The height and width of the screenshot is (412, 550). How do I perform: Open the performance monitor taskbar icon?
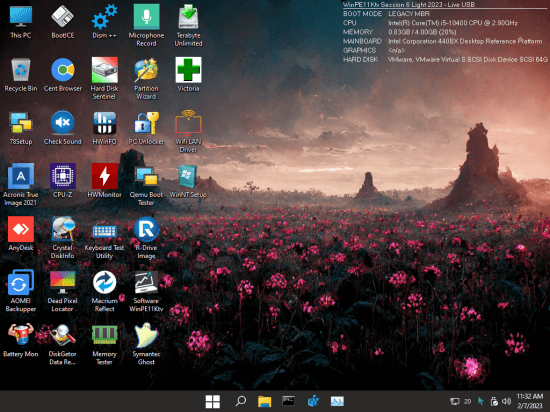pyautogui.click(x=337, y=401)
